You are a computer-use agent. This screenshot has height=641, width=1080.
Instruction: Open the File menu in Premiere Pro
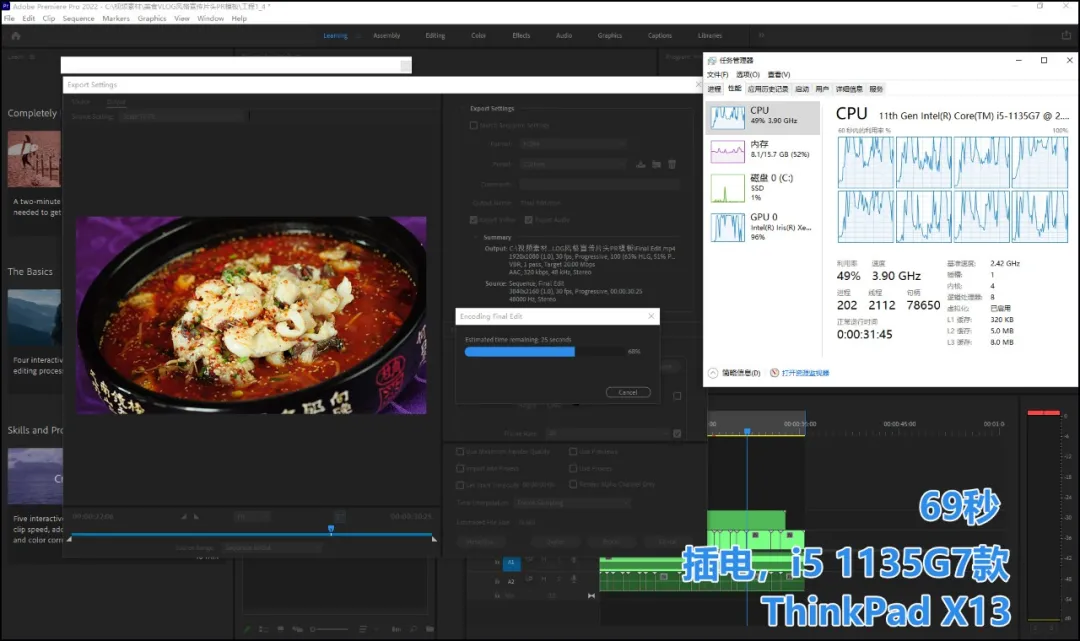[9, 19]
